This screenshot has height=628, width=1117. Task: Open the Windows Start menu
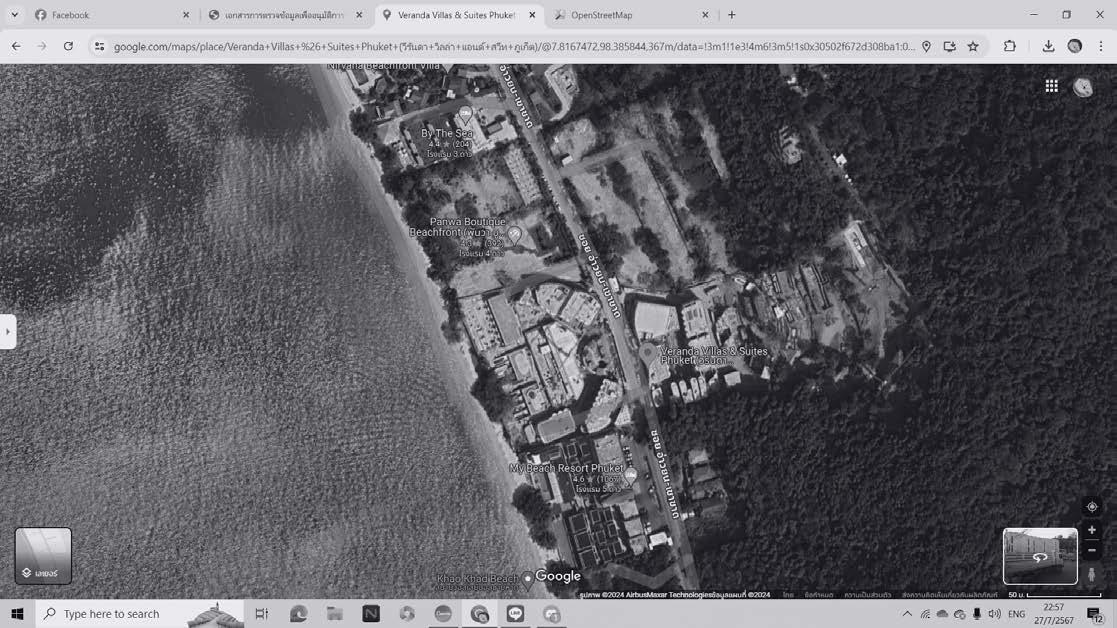pyautogui.click(x=17, y=614)
